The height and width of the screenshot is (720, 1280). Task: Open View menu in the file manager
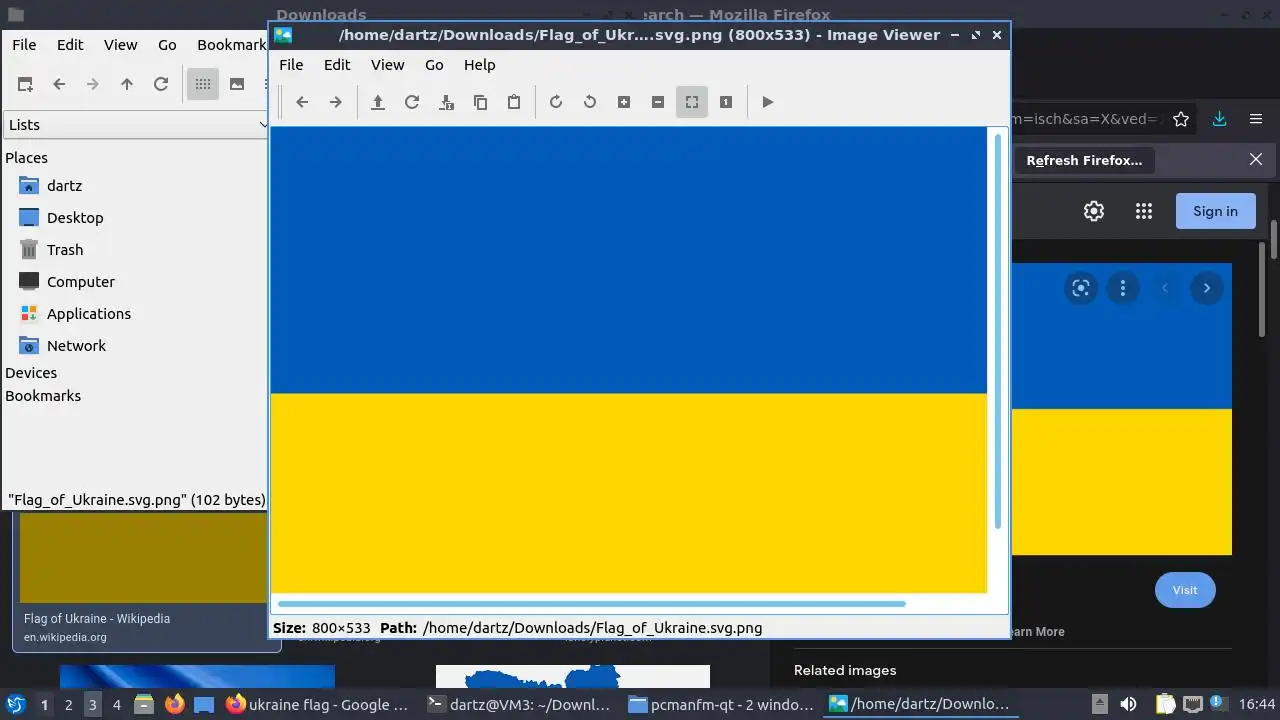121,44
